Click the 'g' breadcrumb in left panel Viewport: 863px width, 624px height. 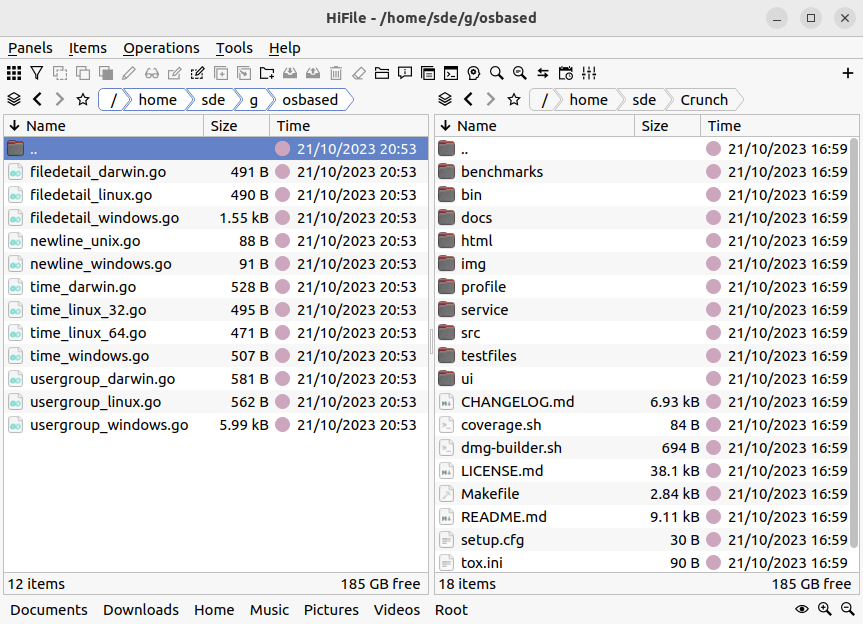click(253, 100)
